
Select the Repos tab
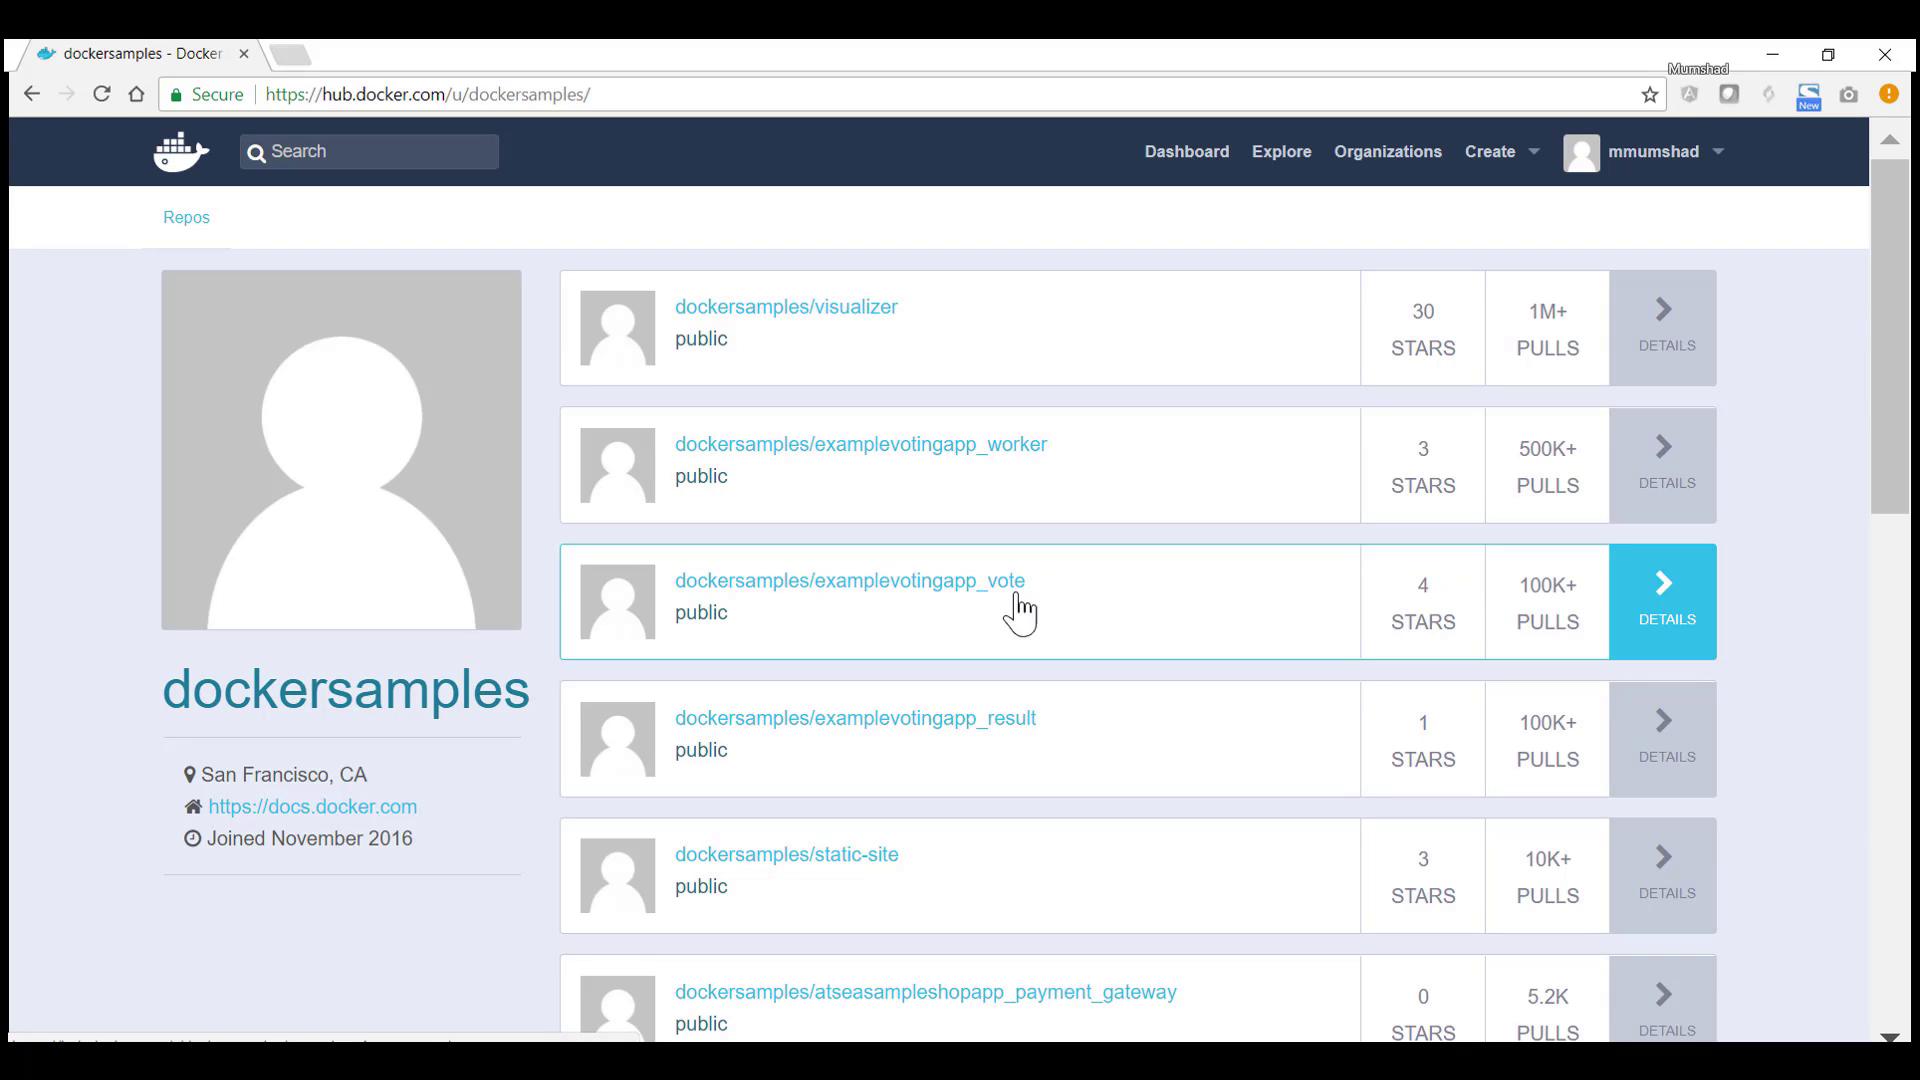pos(186,217)
